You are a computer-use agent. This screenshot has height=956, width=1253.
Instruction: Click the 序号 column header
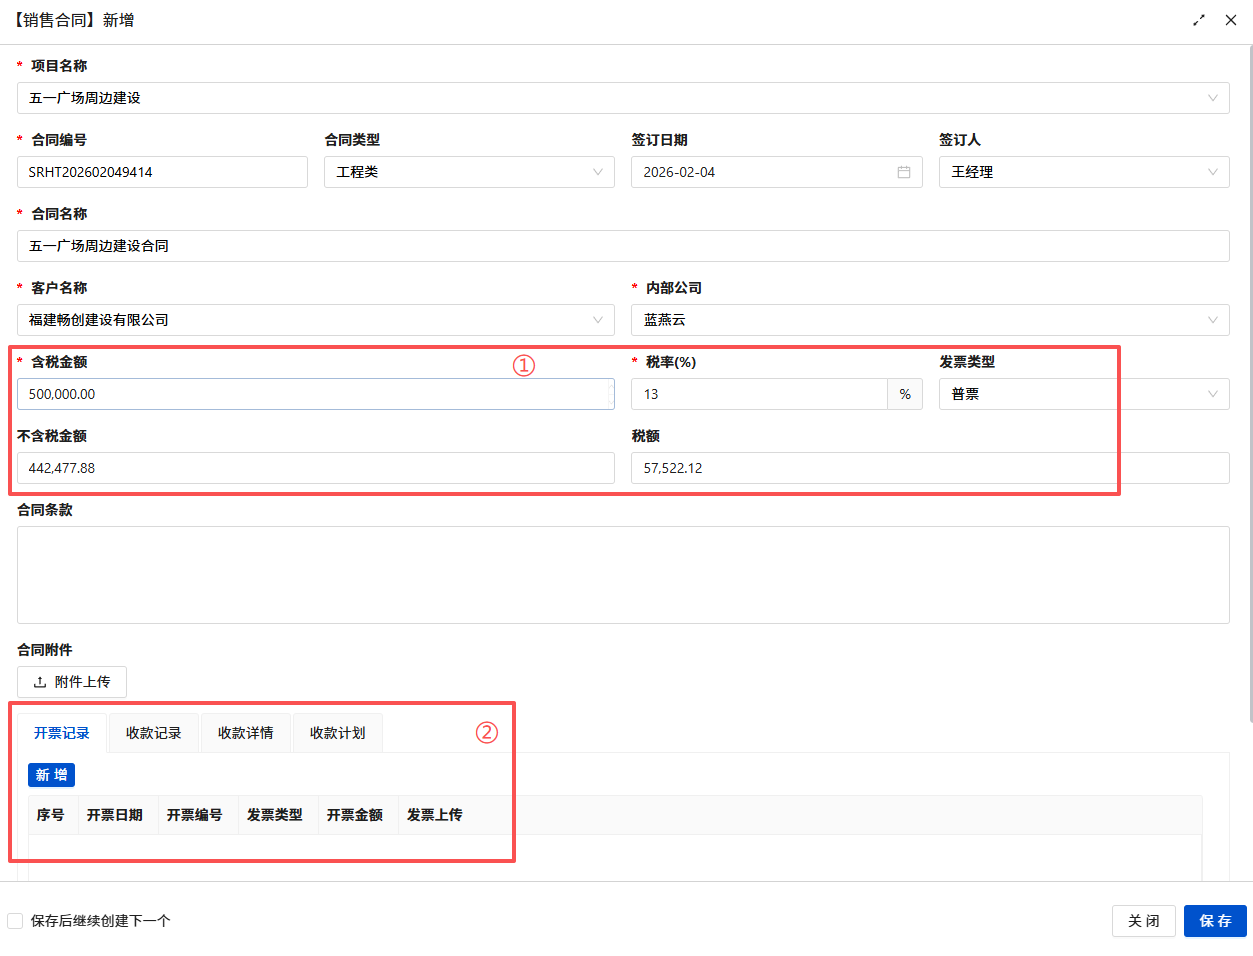51,815
